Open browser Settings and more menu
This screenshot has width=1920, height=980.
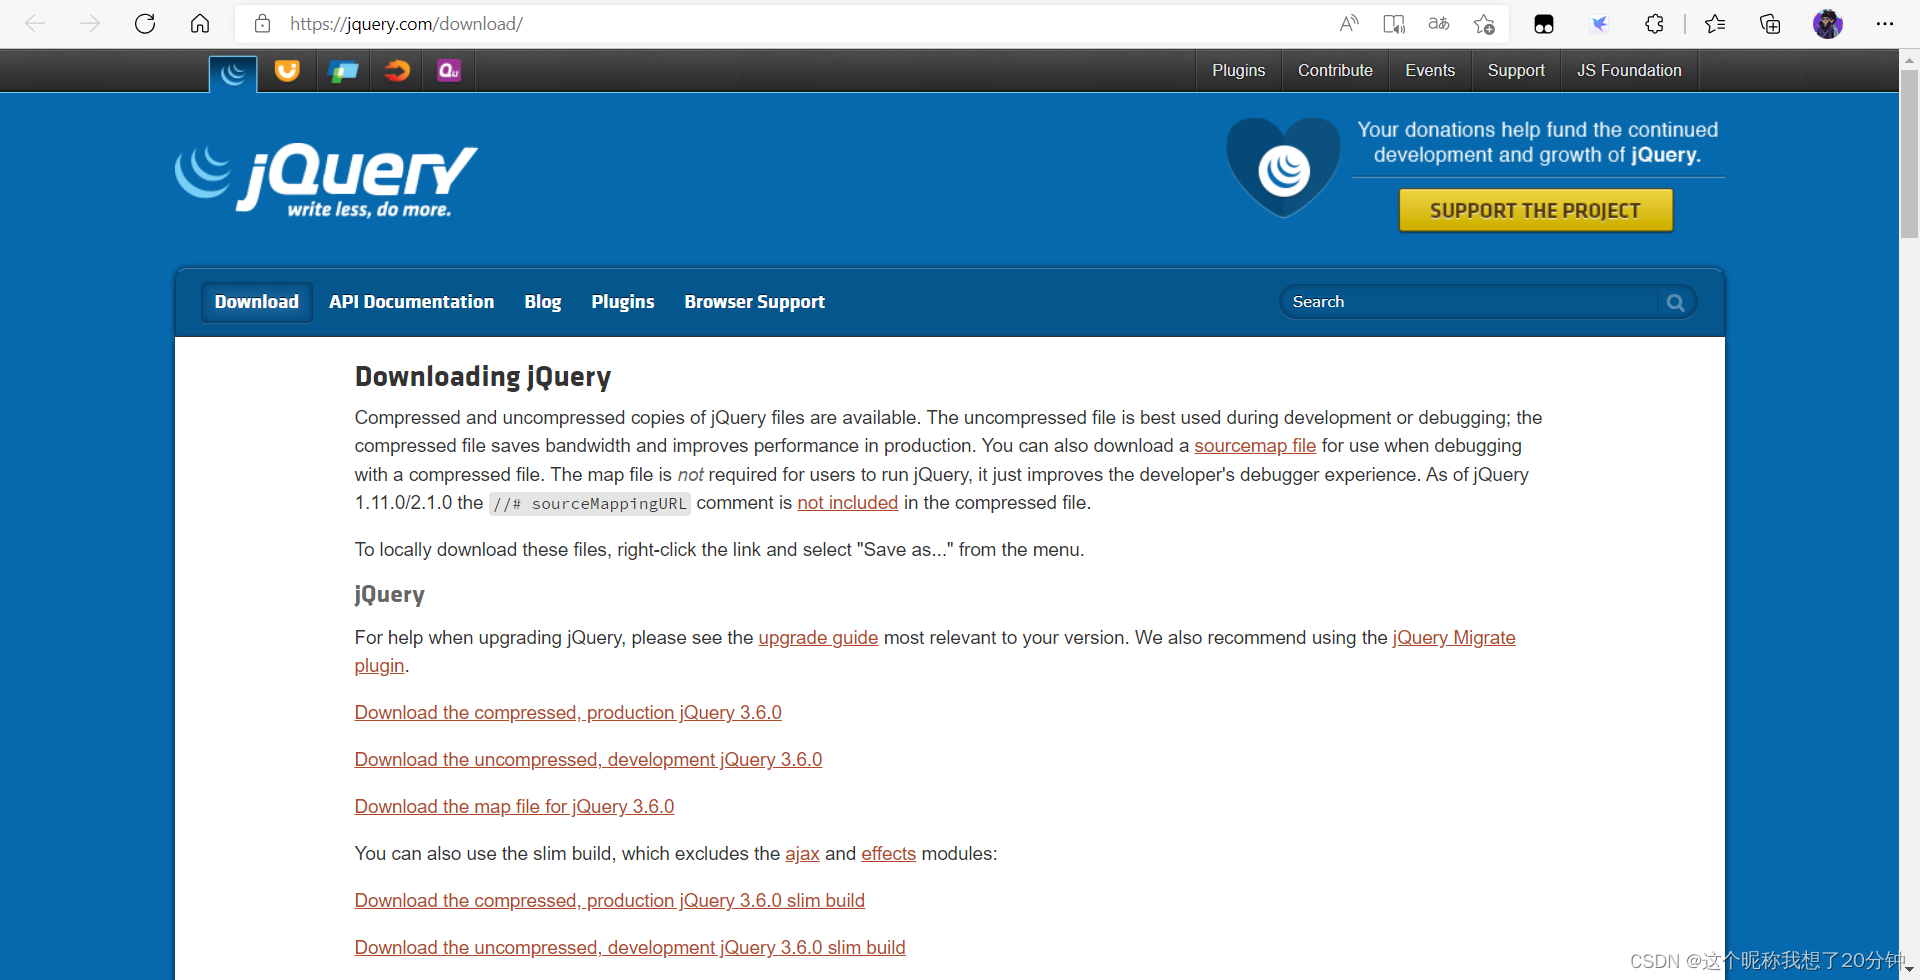click(x=1885, y=24)
